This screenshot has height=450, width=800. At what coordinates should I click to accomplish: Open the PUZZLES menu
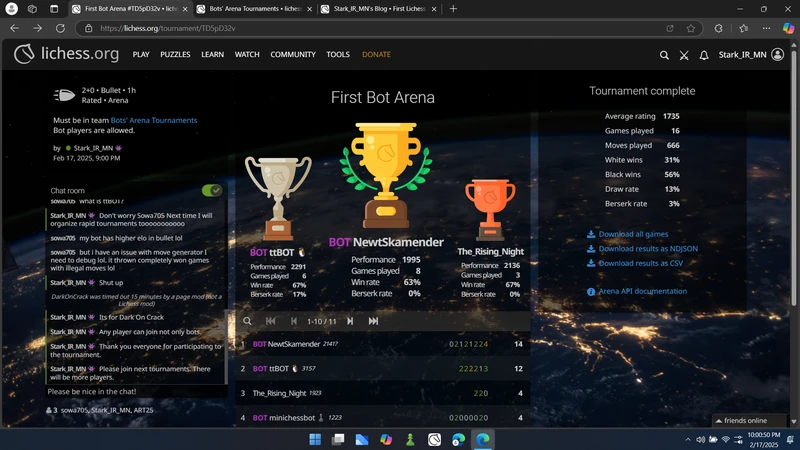tap(175, 55)
